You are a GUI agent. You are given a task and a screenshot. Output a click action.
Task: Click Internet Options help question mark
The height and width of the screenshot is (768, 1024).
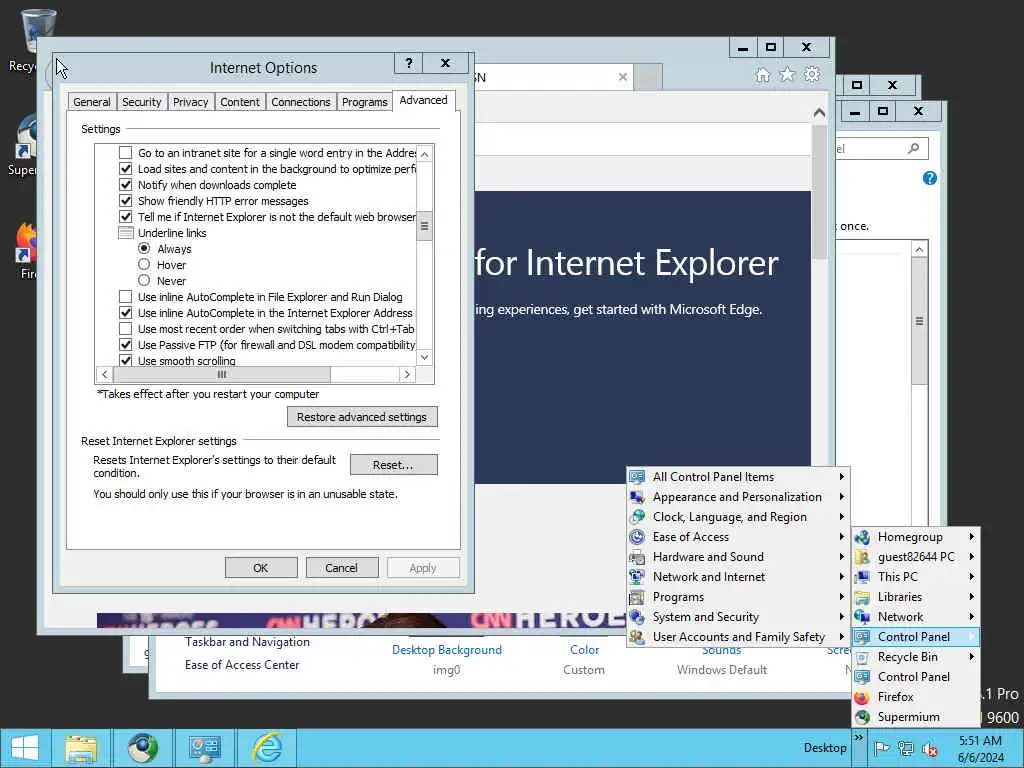coord(409,63)
